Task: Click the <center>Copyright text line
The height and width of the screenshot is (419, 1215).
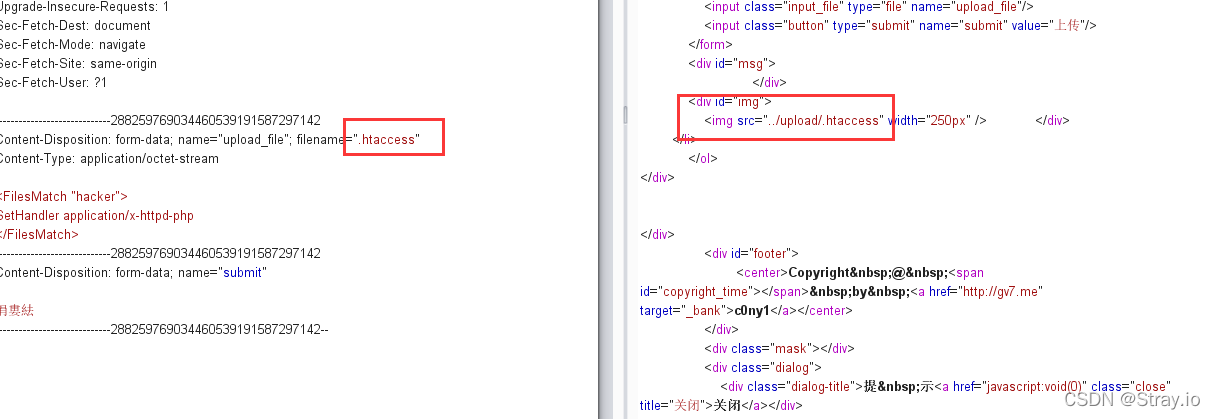Action: point(860,273)
